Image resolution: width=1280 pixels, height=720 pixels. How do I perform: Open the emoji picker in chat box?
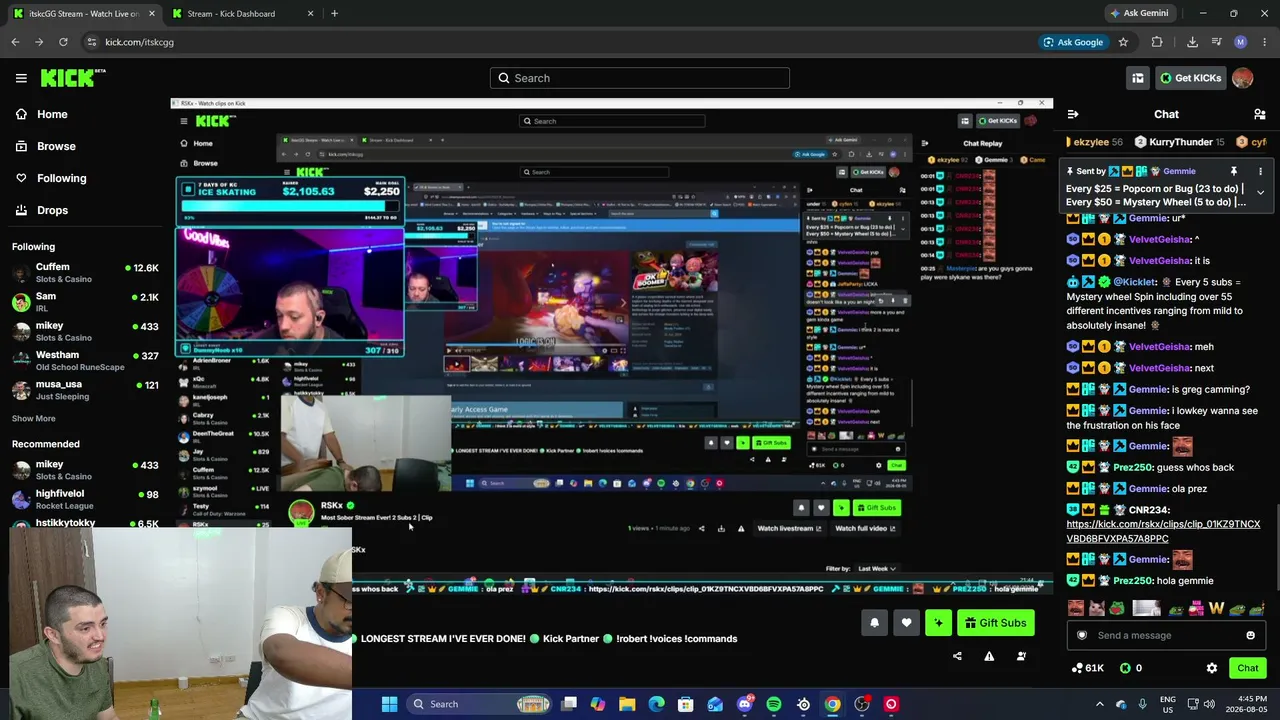pyautogui.click(x=1250, y=635)
